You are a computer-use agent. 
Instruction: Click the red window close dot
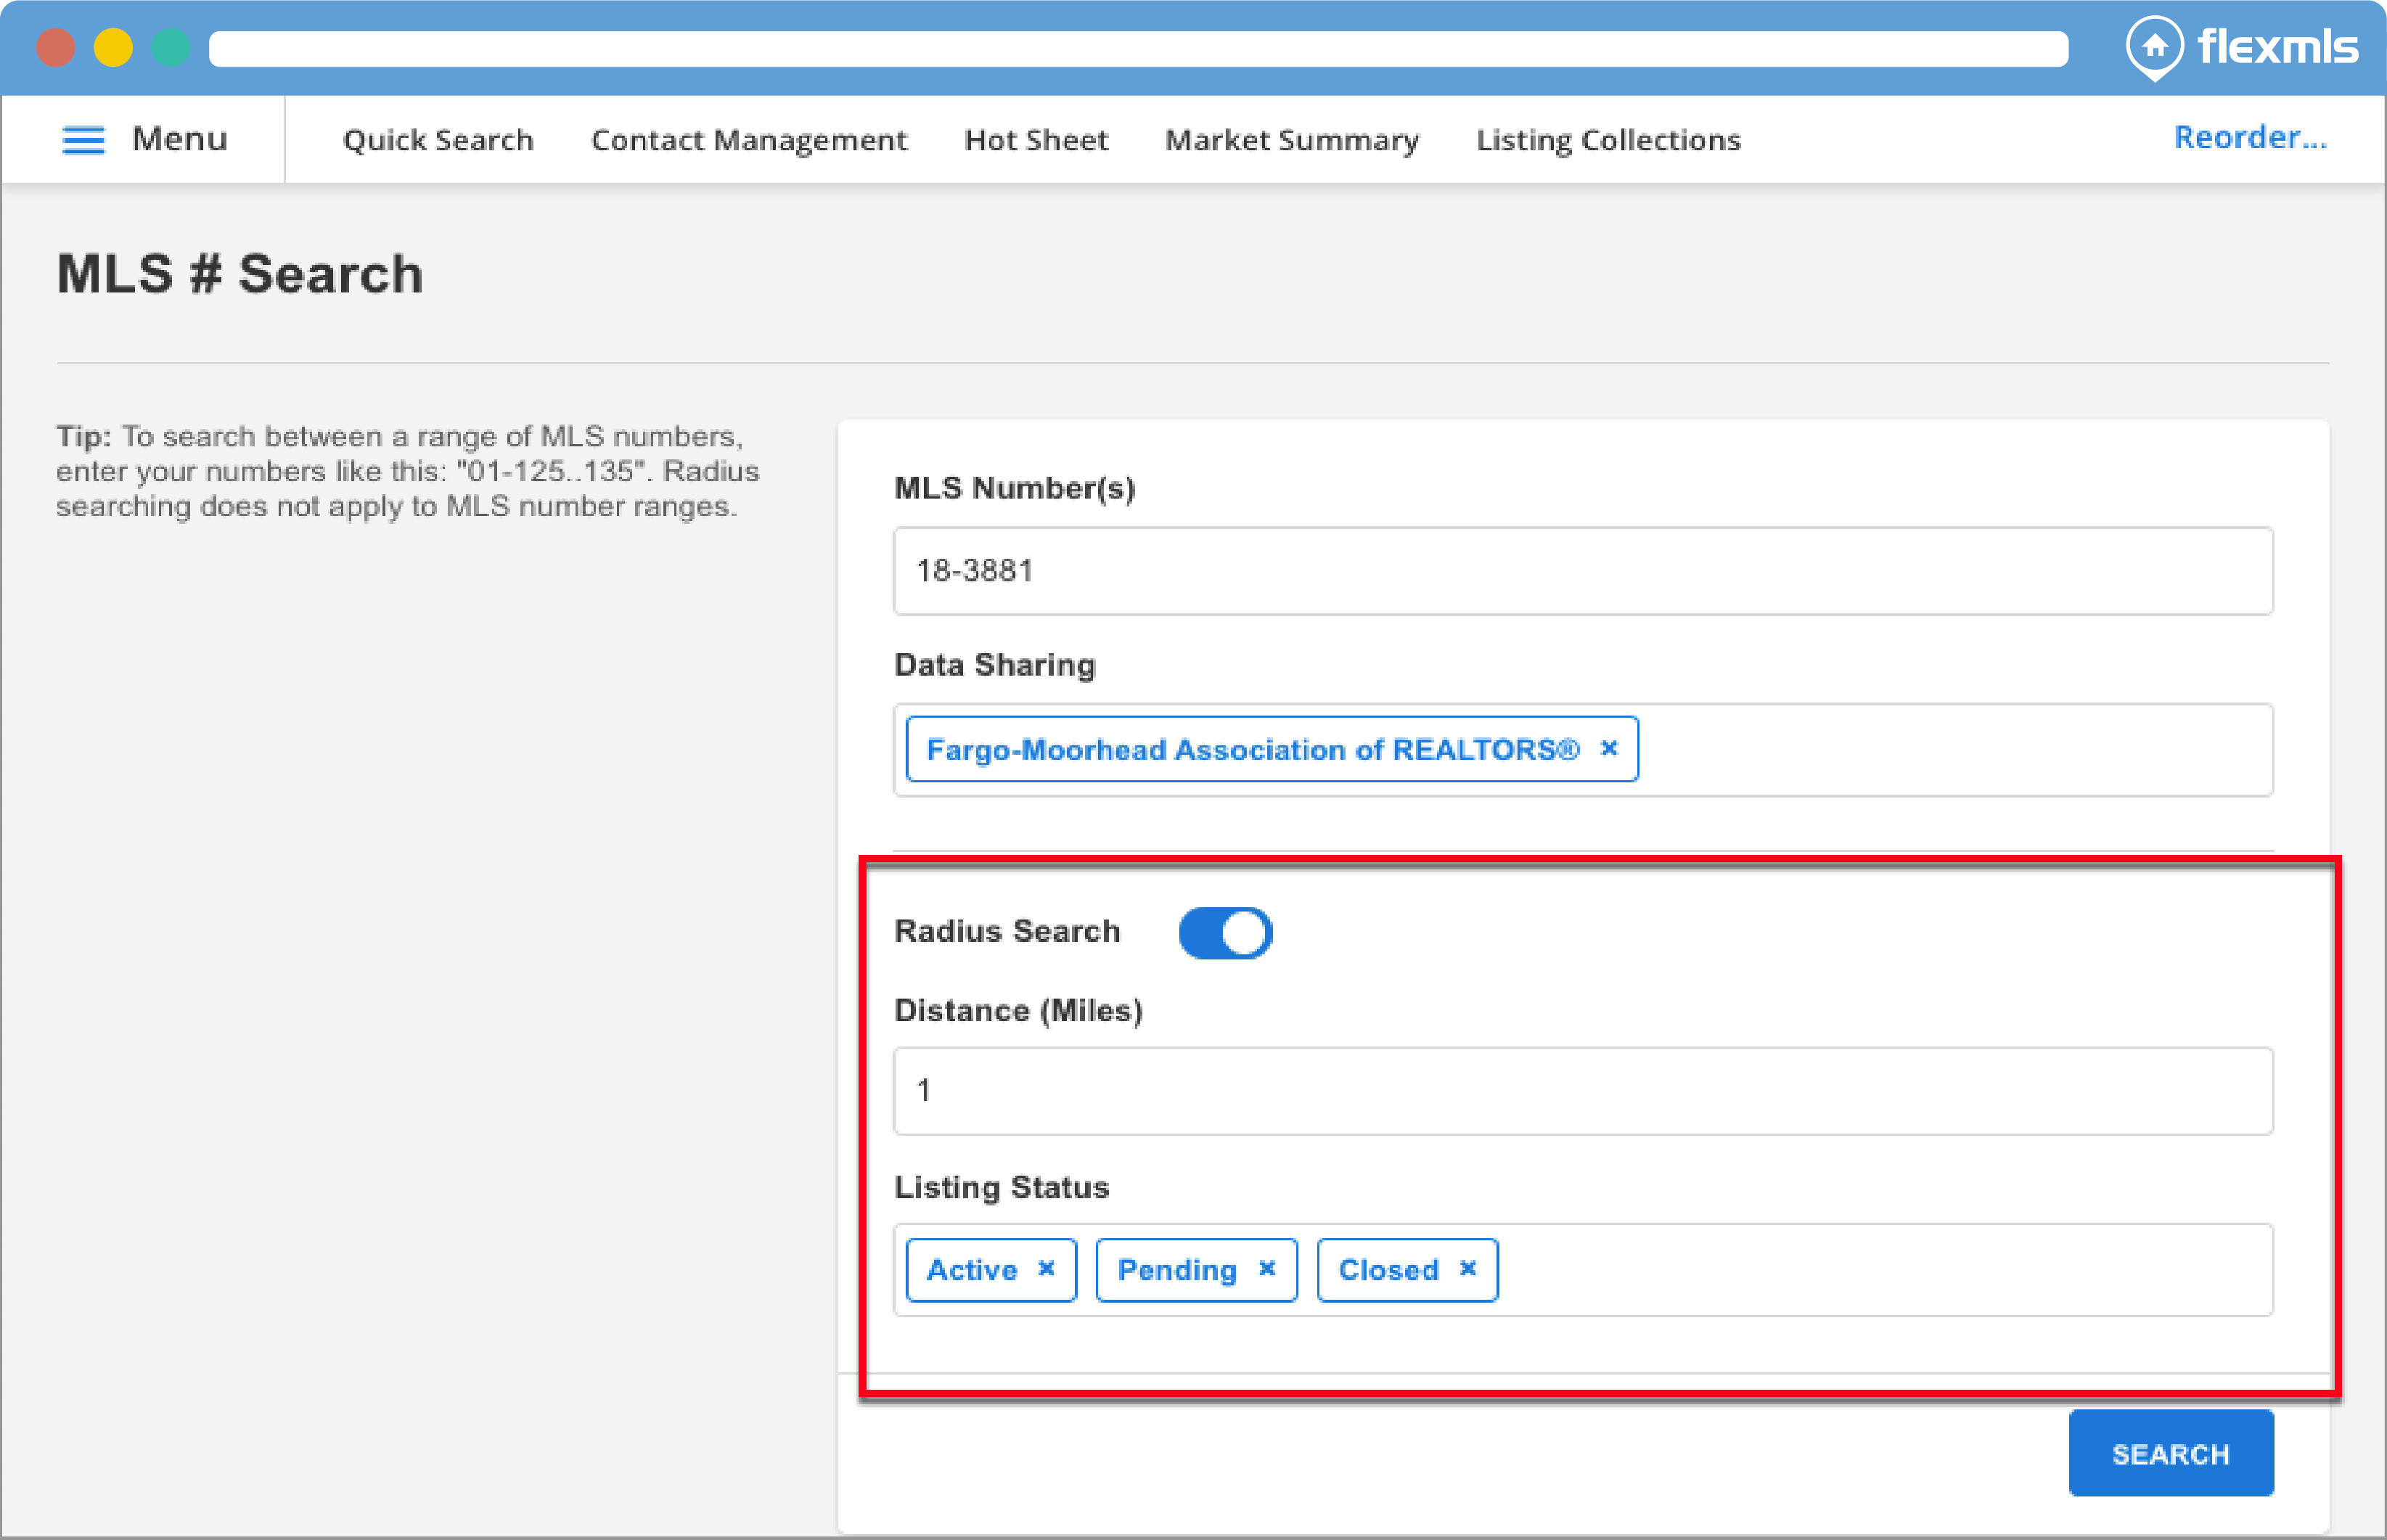[56, 48]
